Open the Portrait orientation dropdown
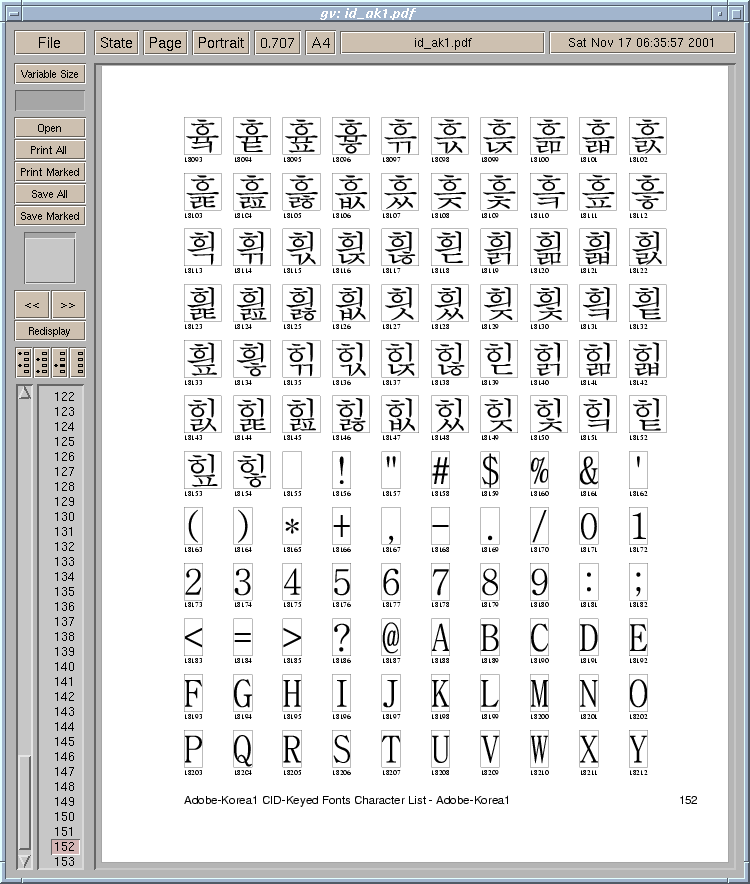 [220, 42]
